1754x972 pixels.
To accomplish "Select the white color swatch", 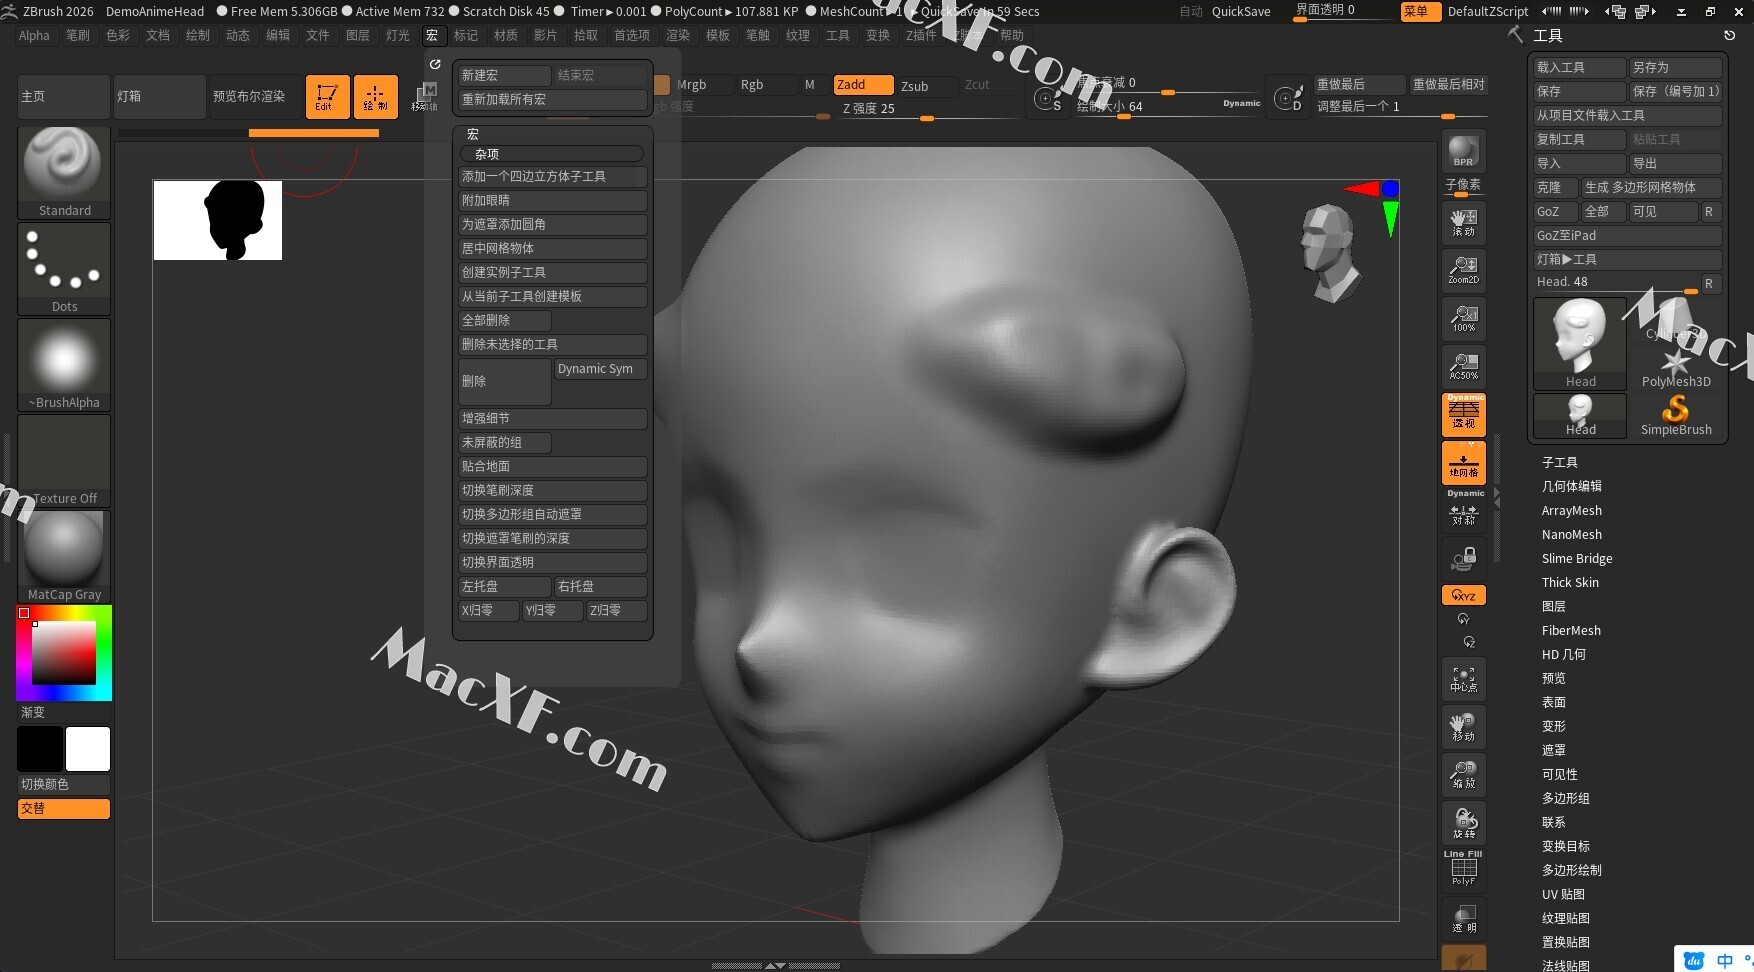I will pyautogui.click(x=88, y=749).
